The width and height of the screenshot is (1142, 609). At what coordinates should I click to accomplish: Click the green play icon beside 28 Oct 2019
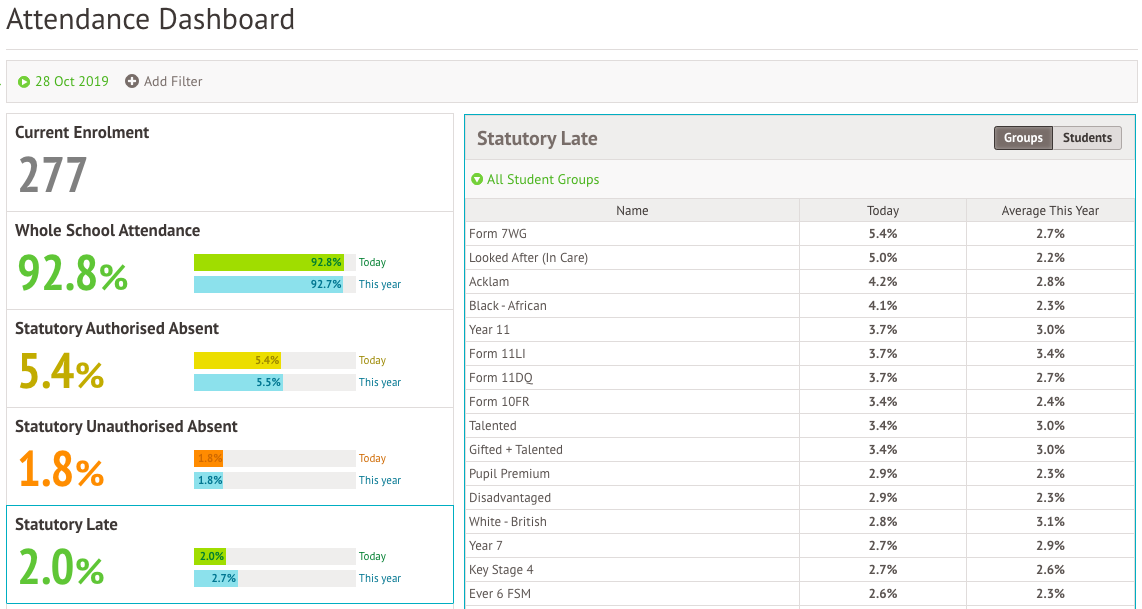tap(24, 82)
